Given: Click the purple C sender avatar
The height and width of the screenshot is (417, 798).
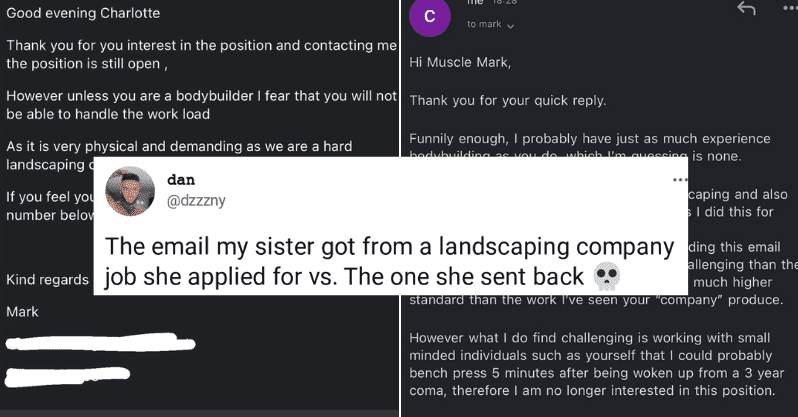Looking at the screenshot, I should (430, 16).
